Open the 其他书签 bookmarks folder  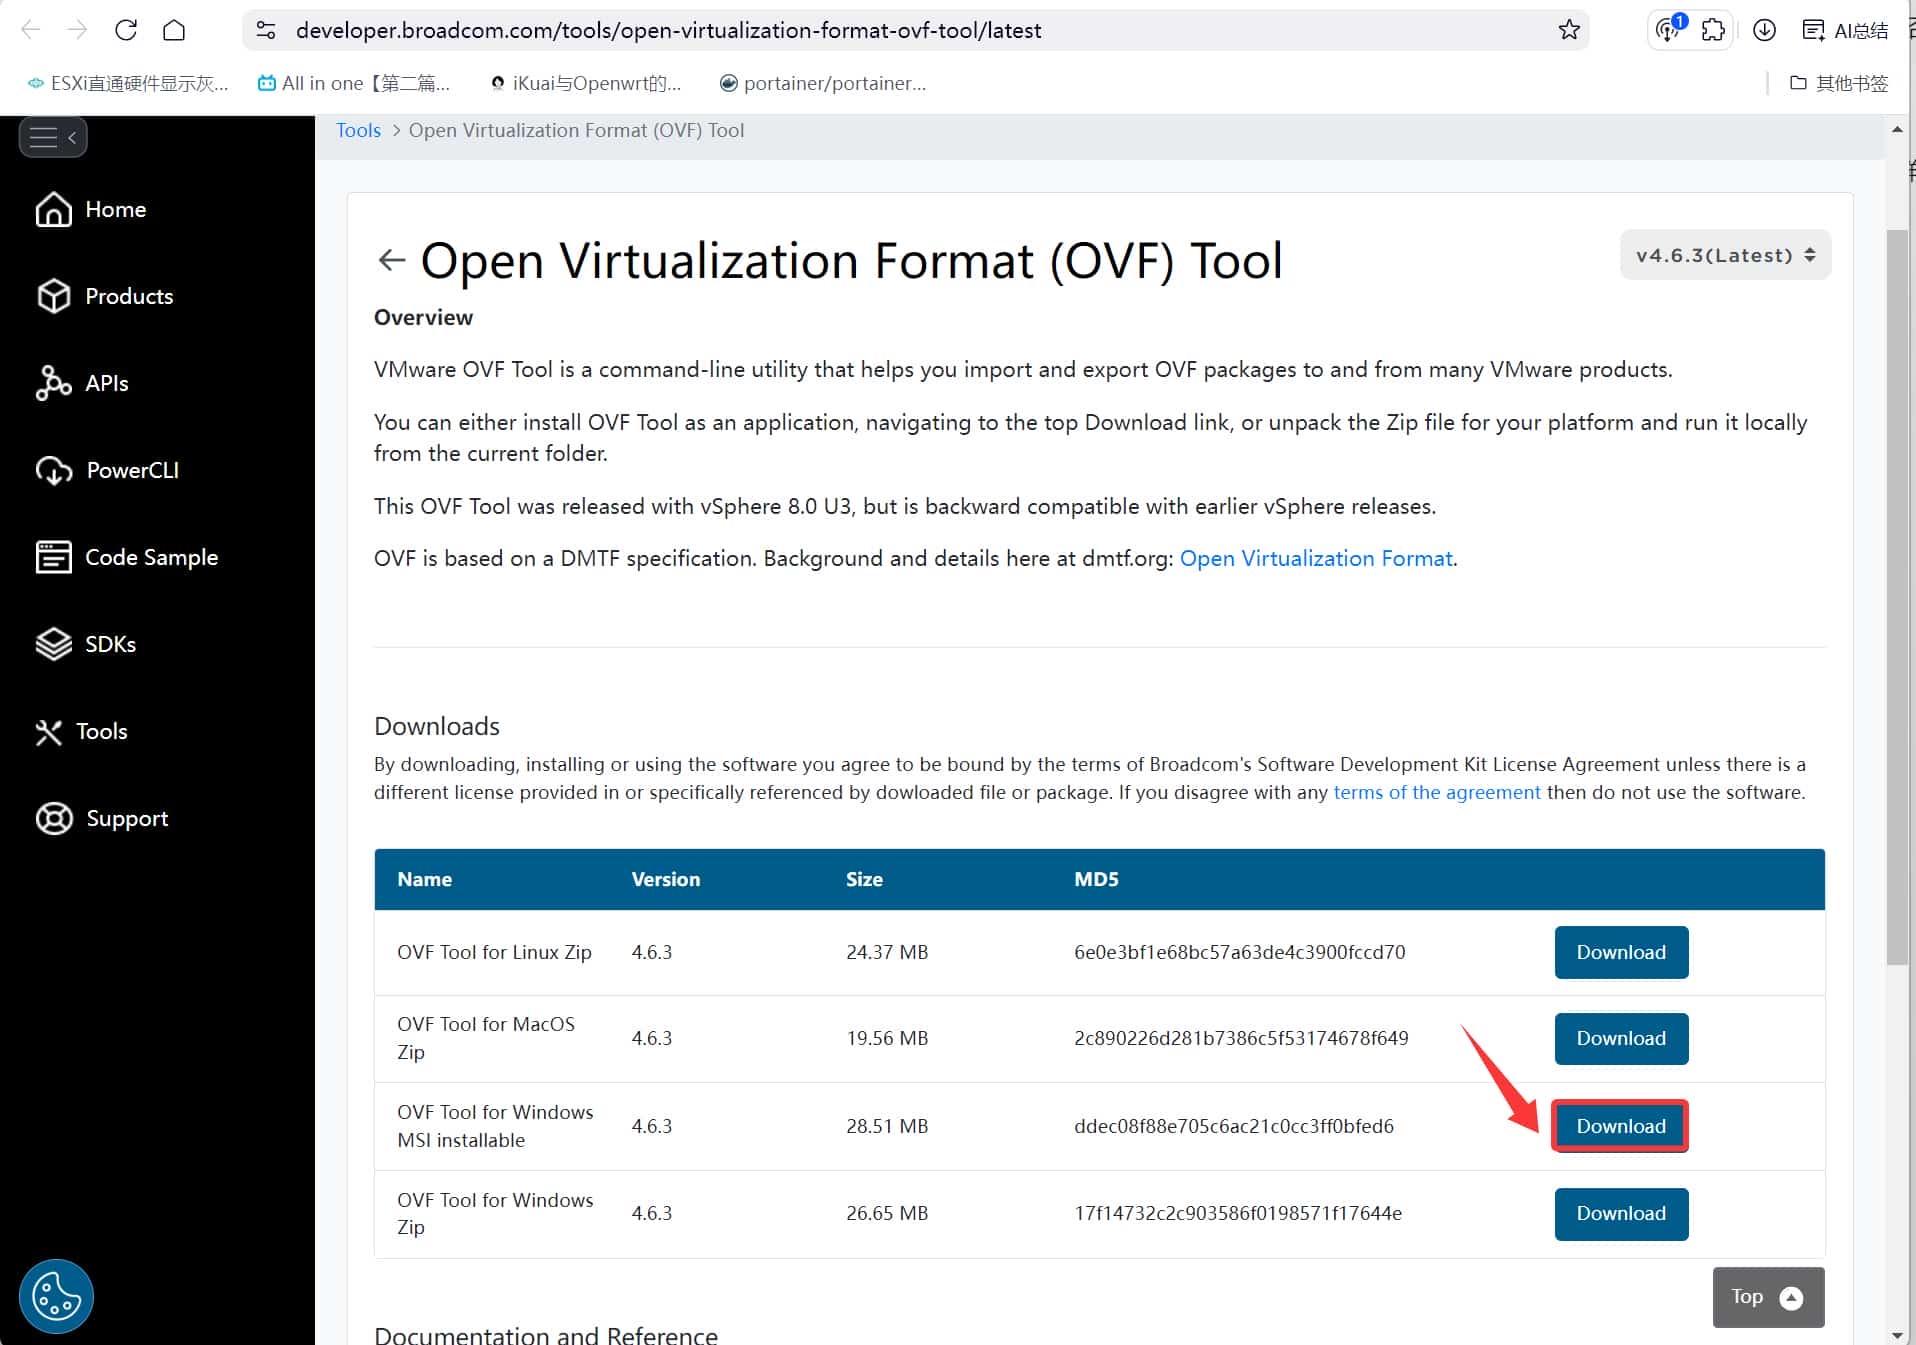[1838, 83]
